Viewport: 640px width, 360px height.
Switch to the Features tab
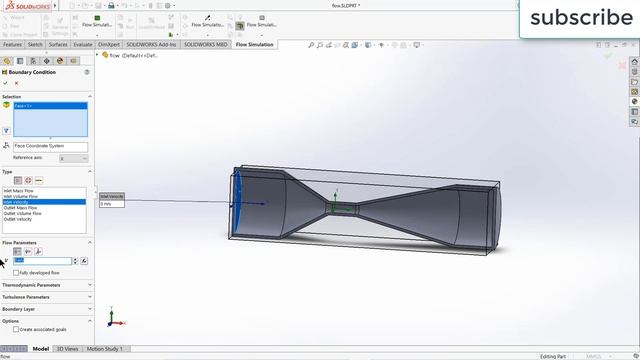[x=12, y=44]
